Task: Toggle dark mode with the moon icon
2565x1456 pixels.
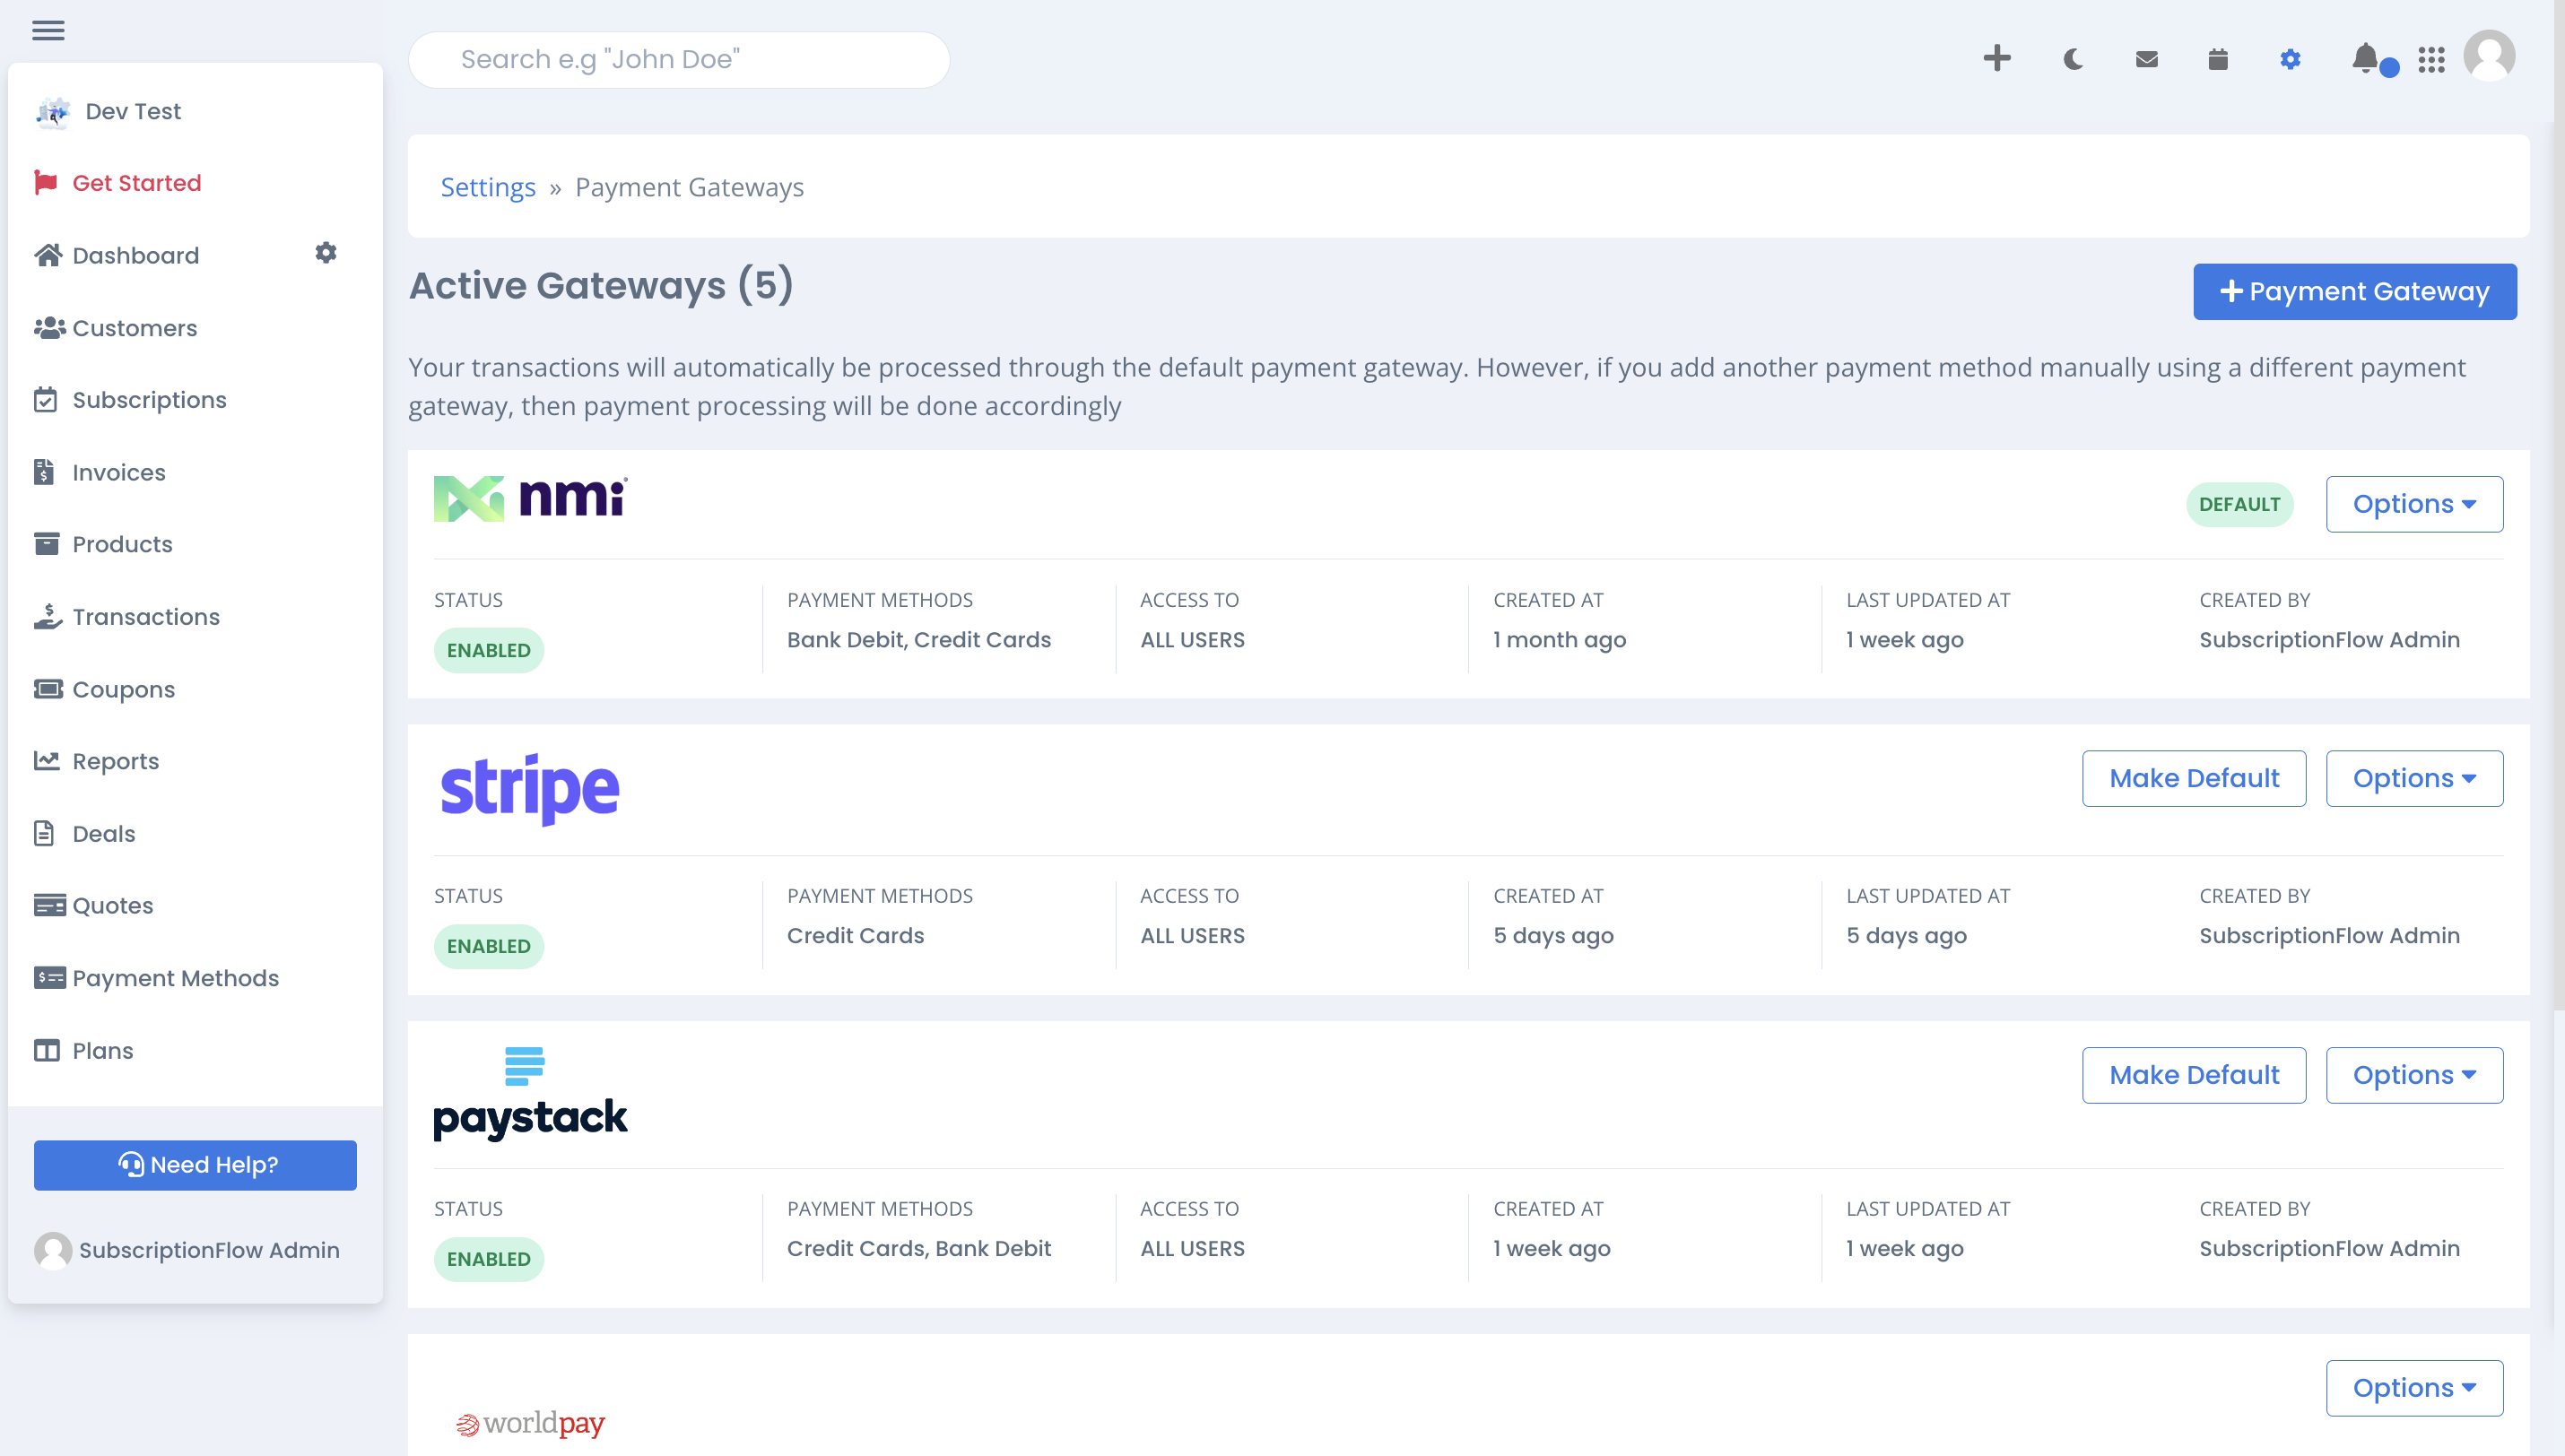Action: 2071,59
